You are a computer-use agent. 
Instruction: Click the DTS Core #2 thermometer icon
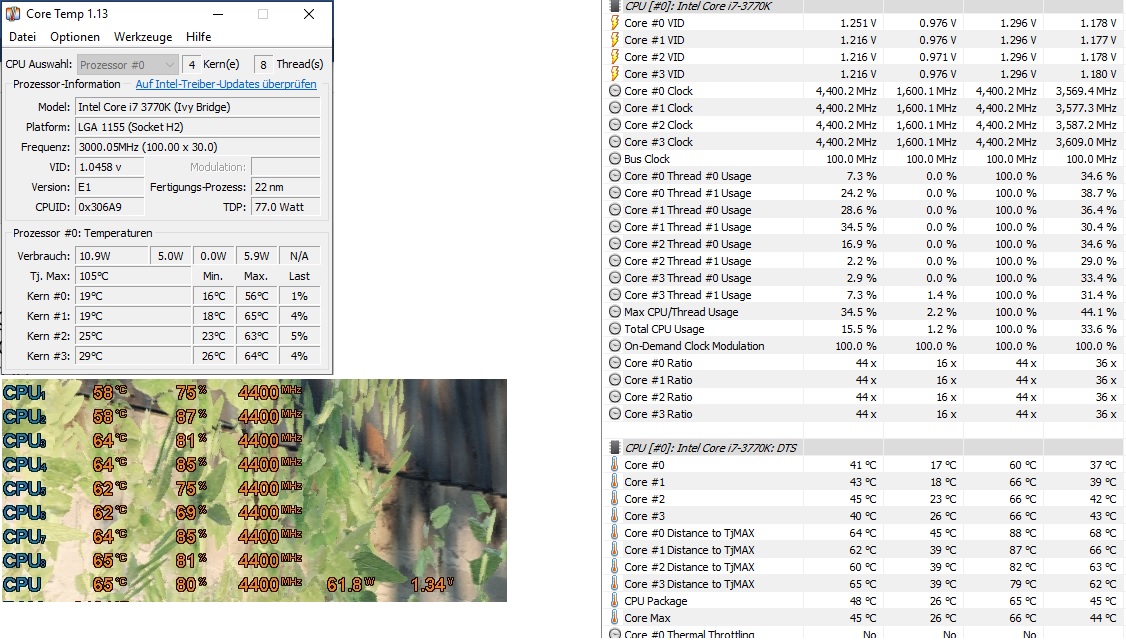[x=615, y=499]
